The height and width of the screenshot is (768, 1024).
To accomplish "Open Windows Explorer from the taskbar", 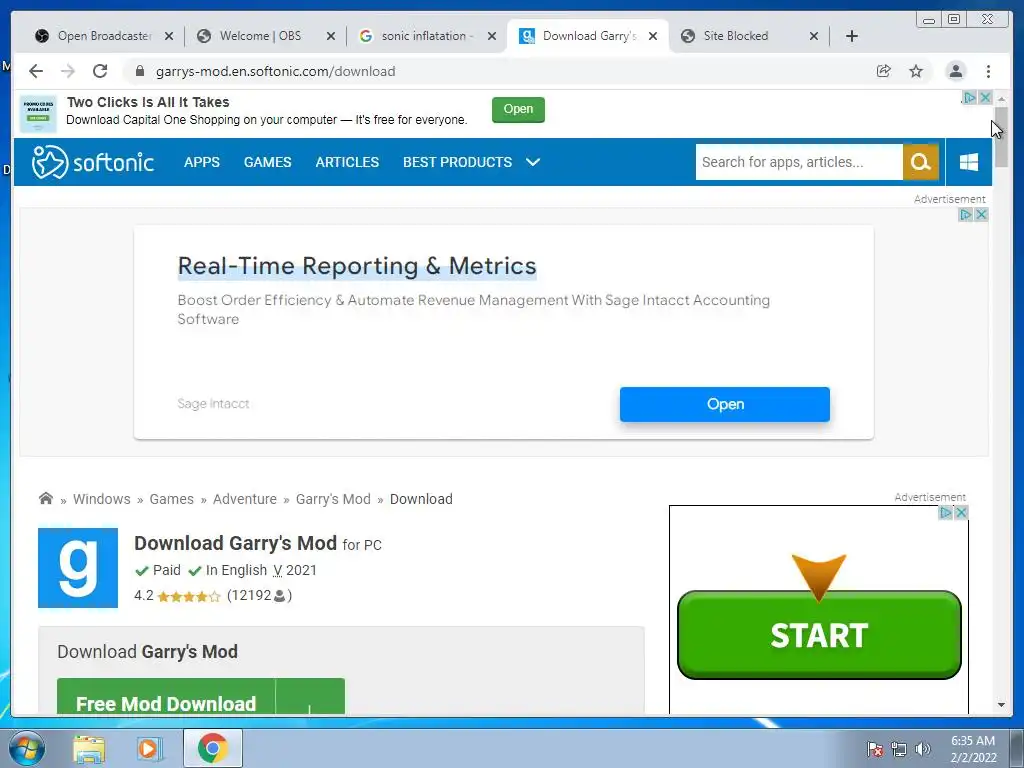I will click(x=89, y=749).
